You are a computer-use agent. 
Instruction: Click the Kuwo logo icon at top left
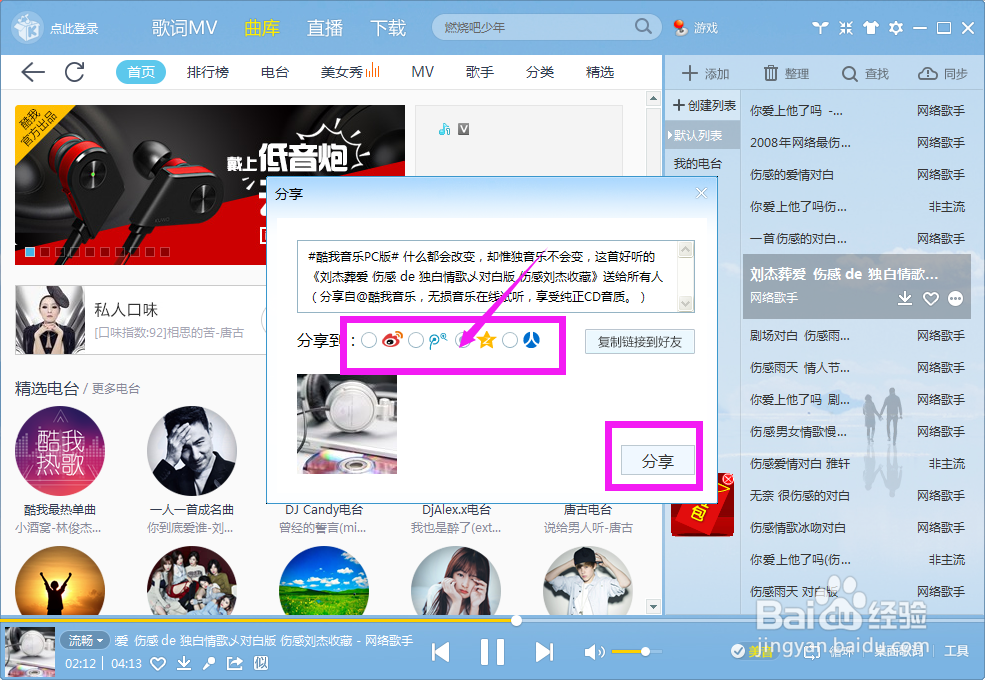point(26,28)
